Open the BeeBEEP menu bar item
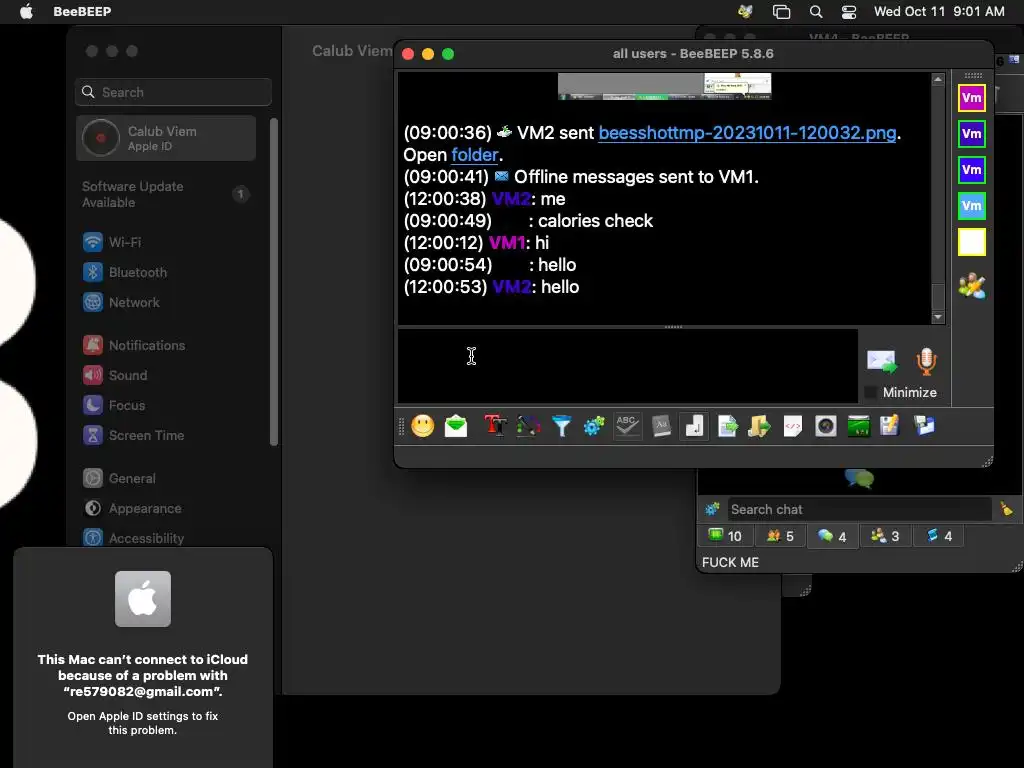This screenshot has height=768, width=1024. (x=82, y=12)
